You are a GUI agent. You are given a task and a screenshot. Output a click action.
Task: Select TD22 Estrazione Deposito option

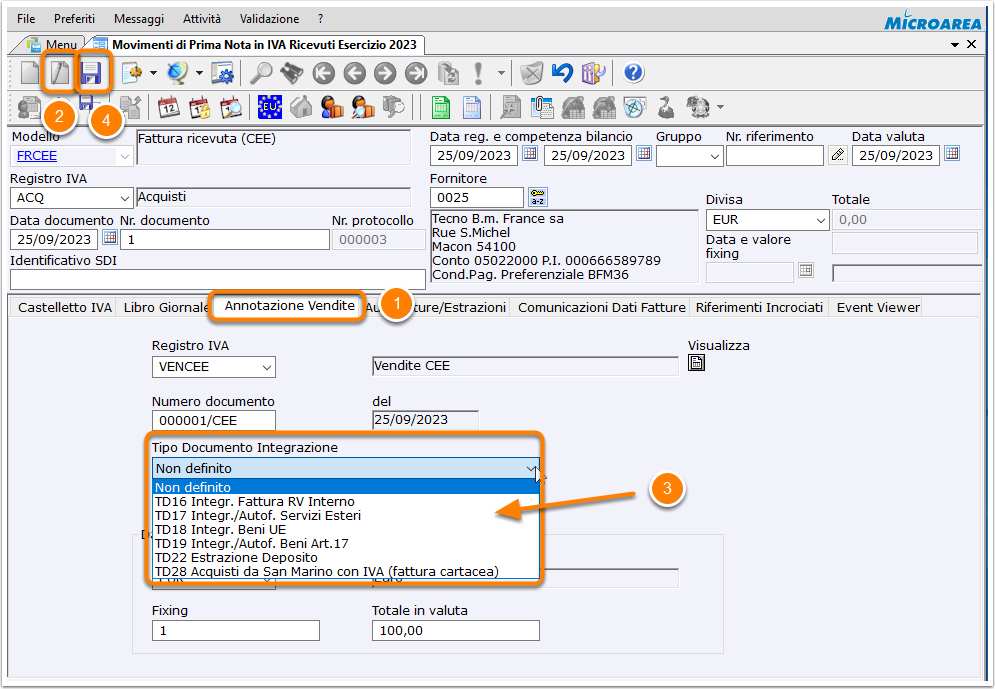346,557
